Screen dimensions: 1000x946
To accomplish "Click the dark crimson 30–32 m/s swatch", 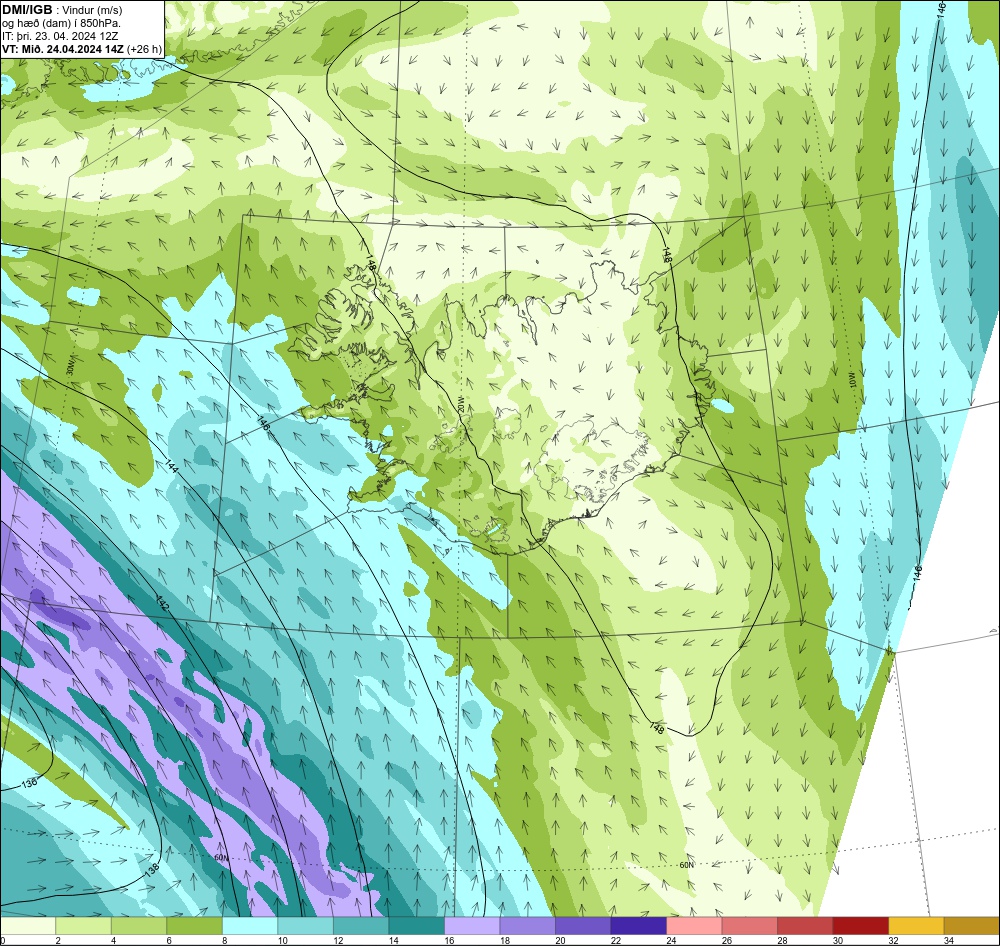I will tap(860, 926).
